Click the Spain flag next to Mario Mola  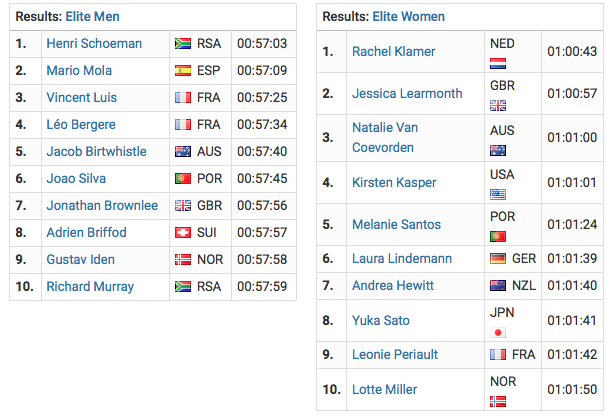point(183,71)
